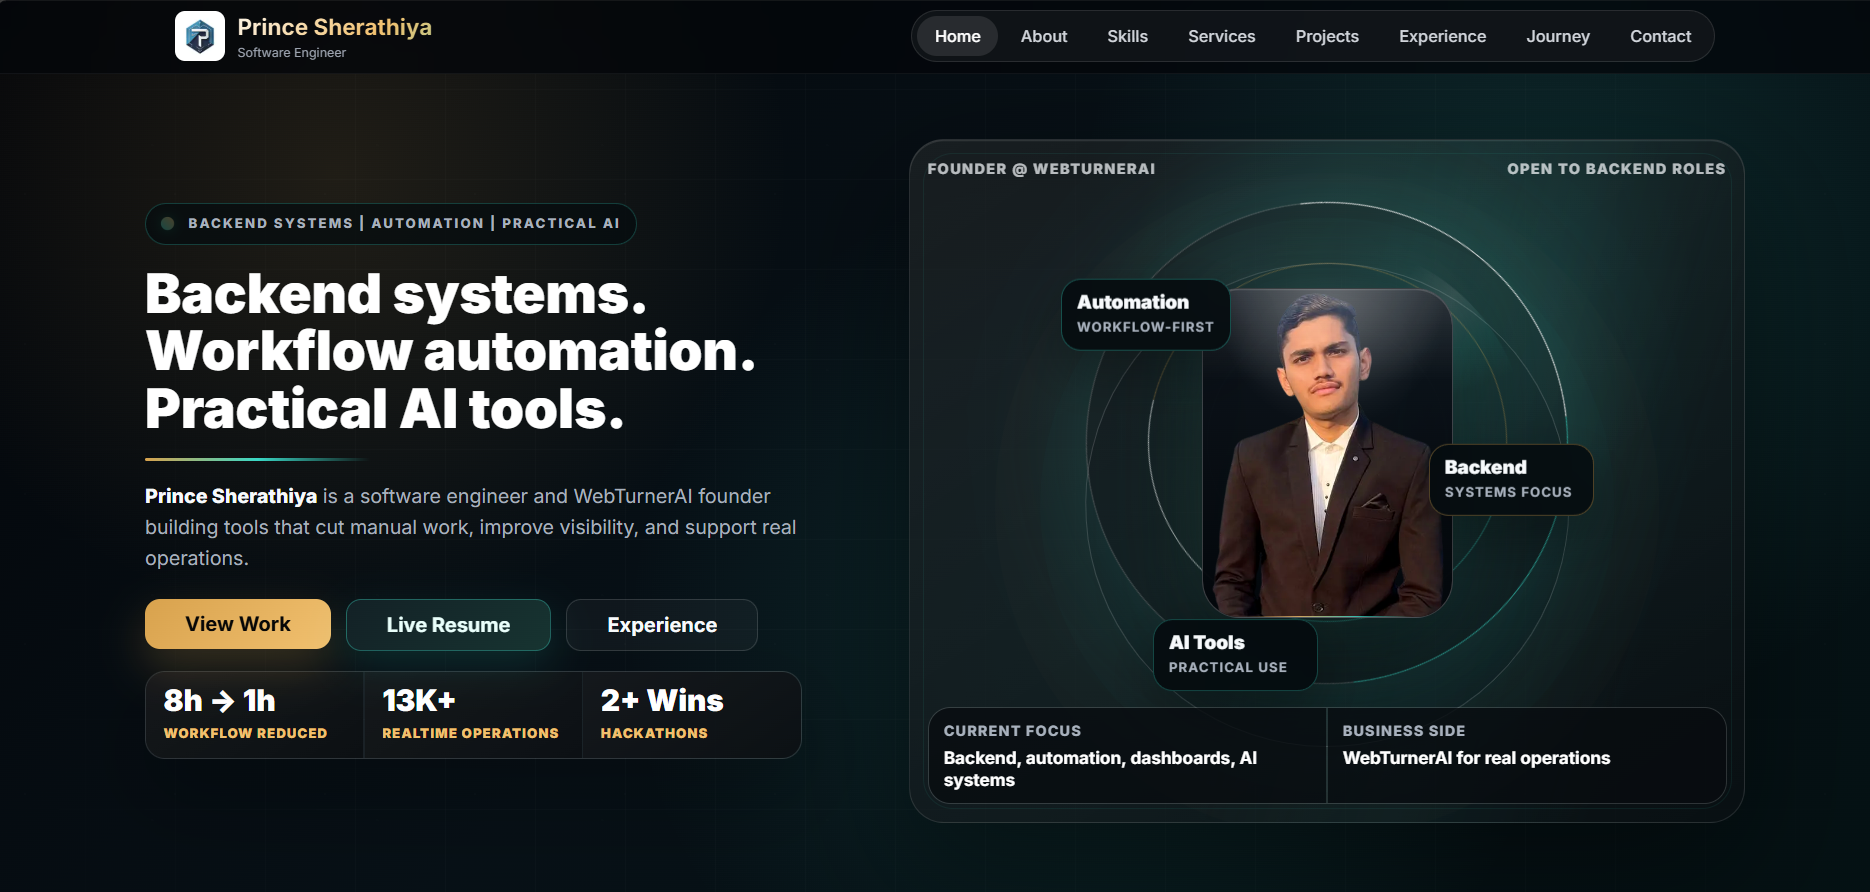1870x892 pixels.
Task: Click the Backend Systems tagline pill
Action: (391, 223)
